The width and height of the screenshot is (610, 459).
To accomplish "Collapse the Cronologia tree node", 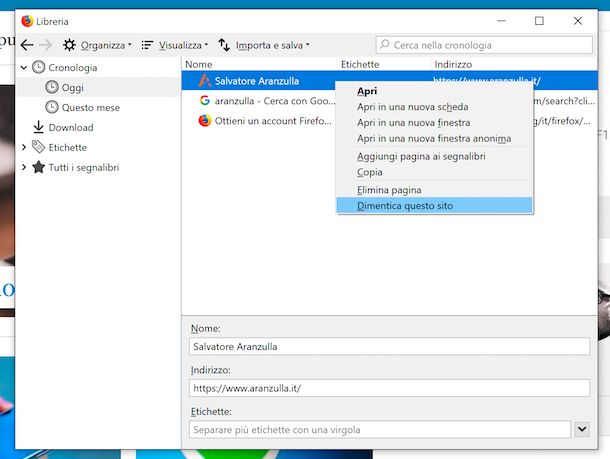I will click(24, 68).
